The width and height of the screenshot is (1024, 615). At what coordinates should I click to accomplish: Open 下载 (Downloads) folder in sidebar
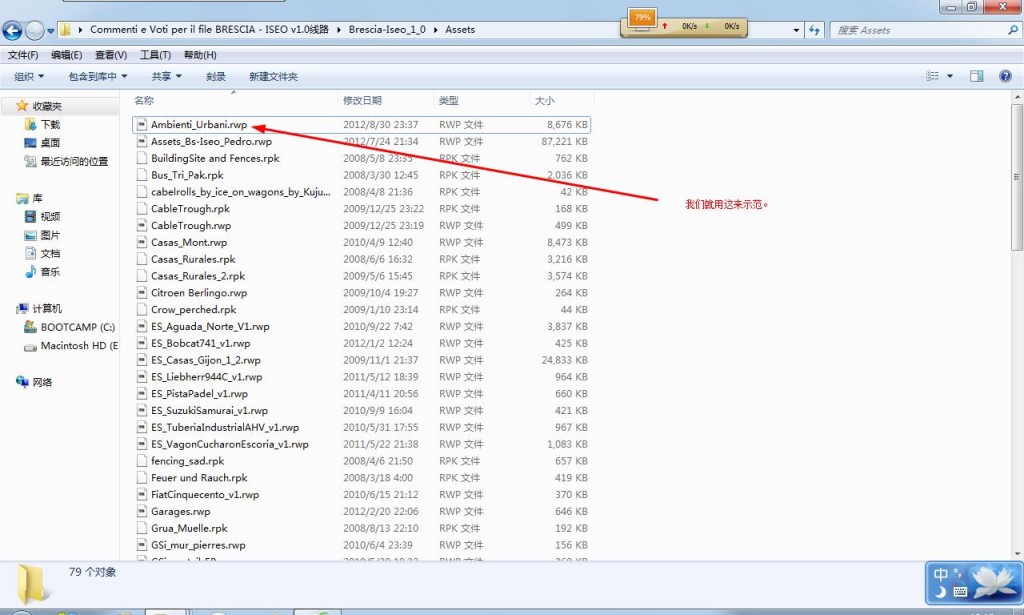coord(49,125)
